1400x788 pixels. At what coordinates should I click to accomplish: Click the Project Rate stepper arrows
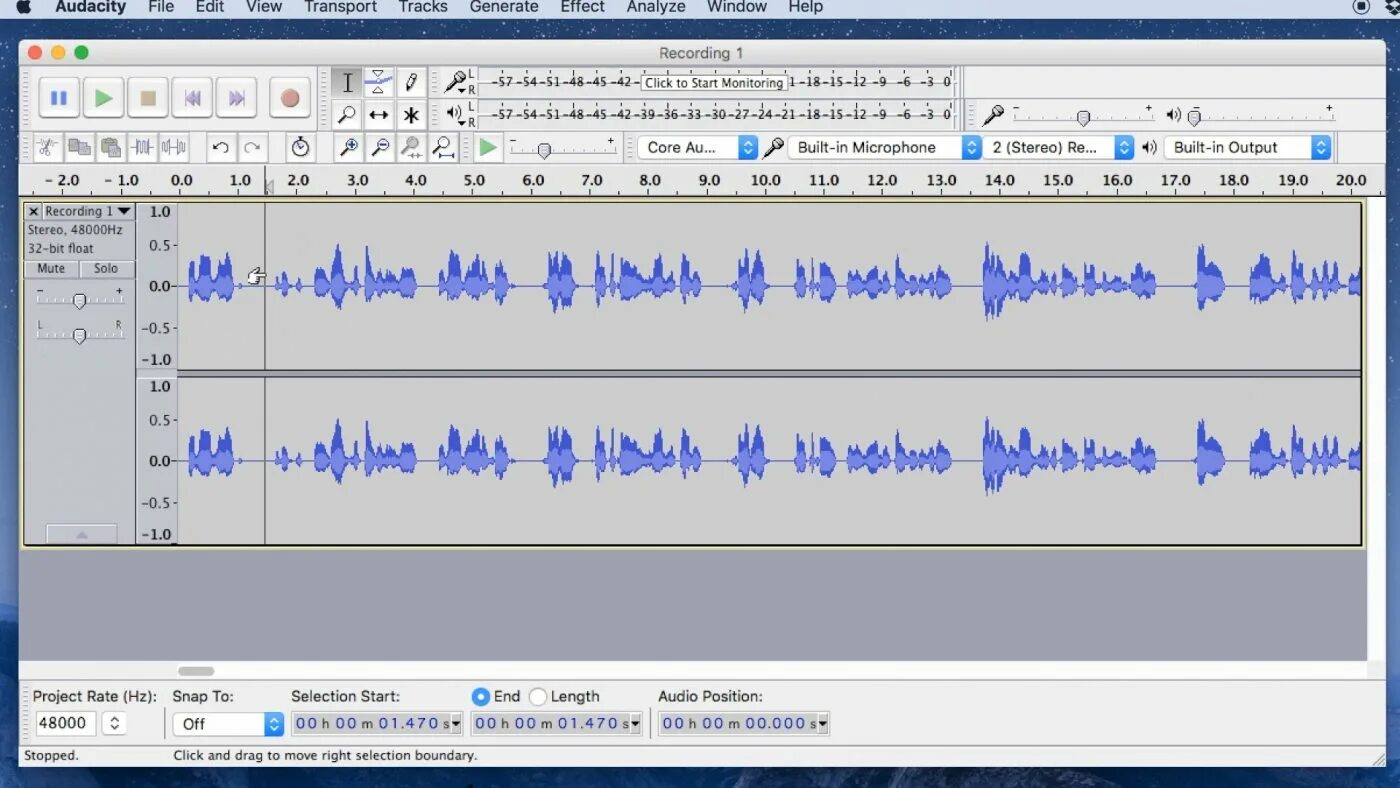coord(114,723)
